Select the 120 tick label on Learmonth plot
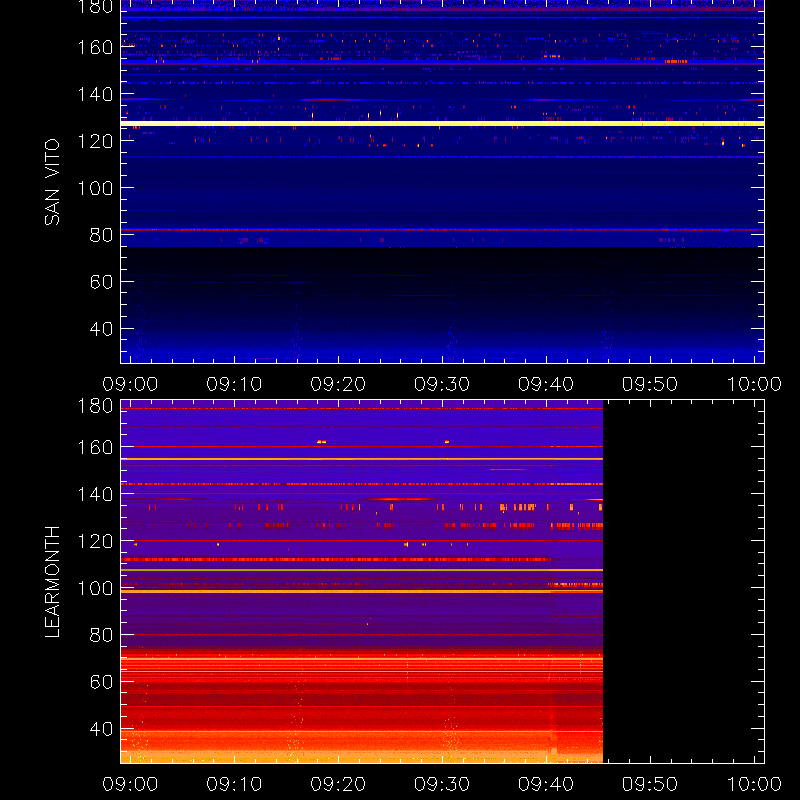800x800 pixels. 95,541
